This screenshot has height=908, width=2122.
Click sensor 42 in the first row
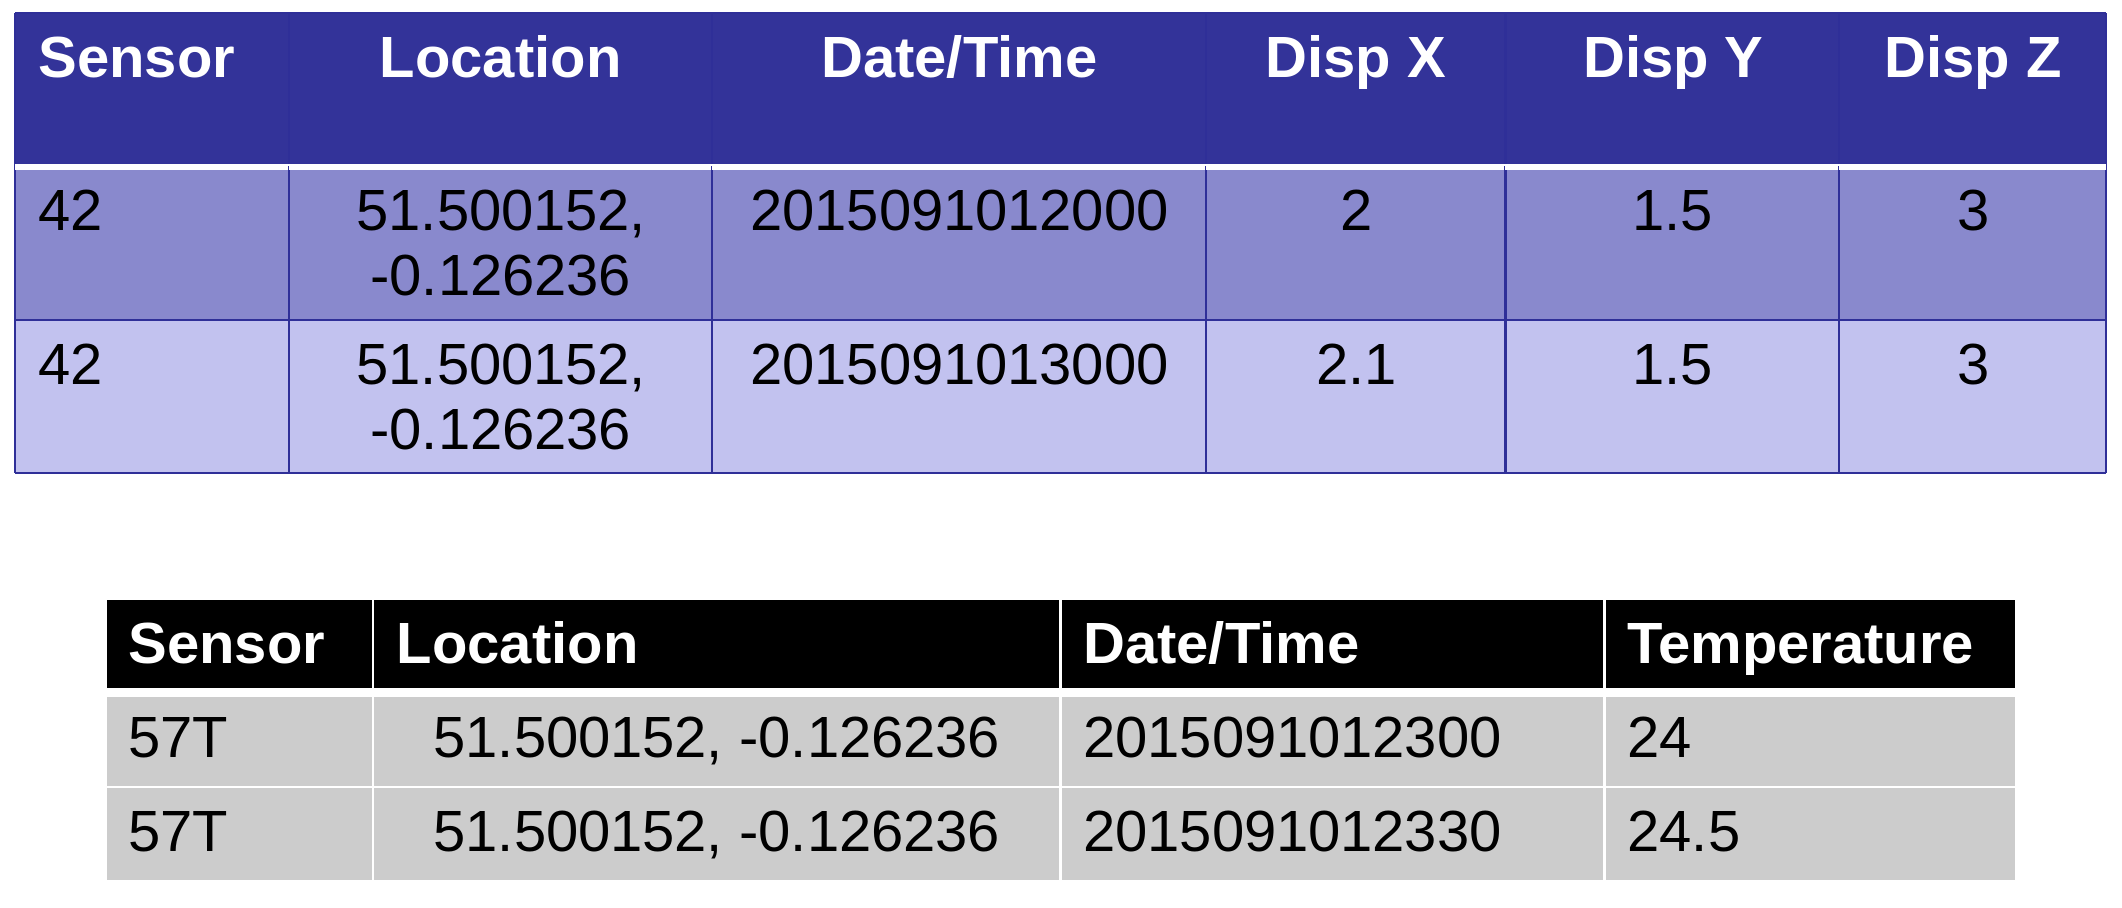(x=70, y=211)
